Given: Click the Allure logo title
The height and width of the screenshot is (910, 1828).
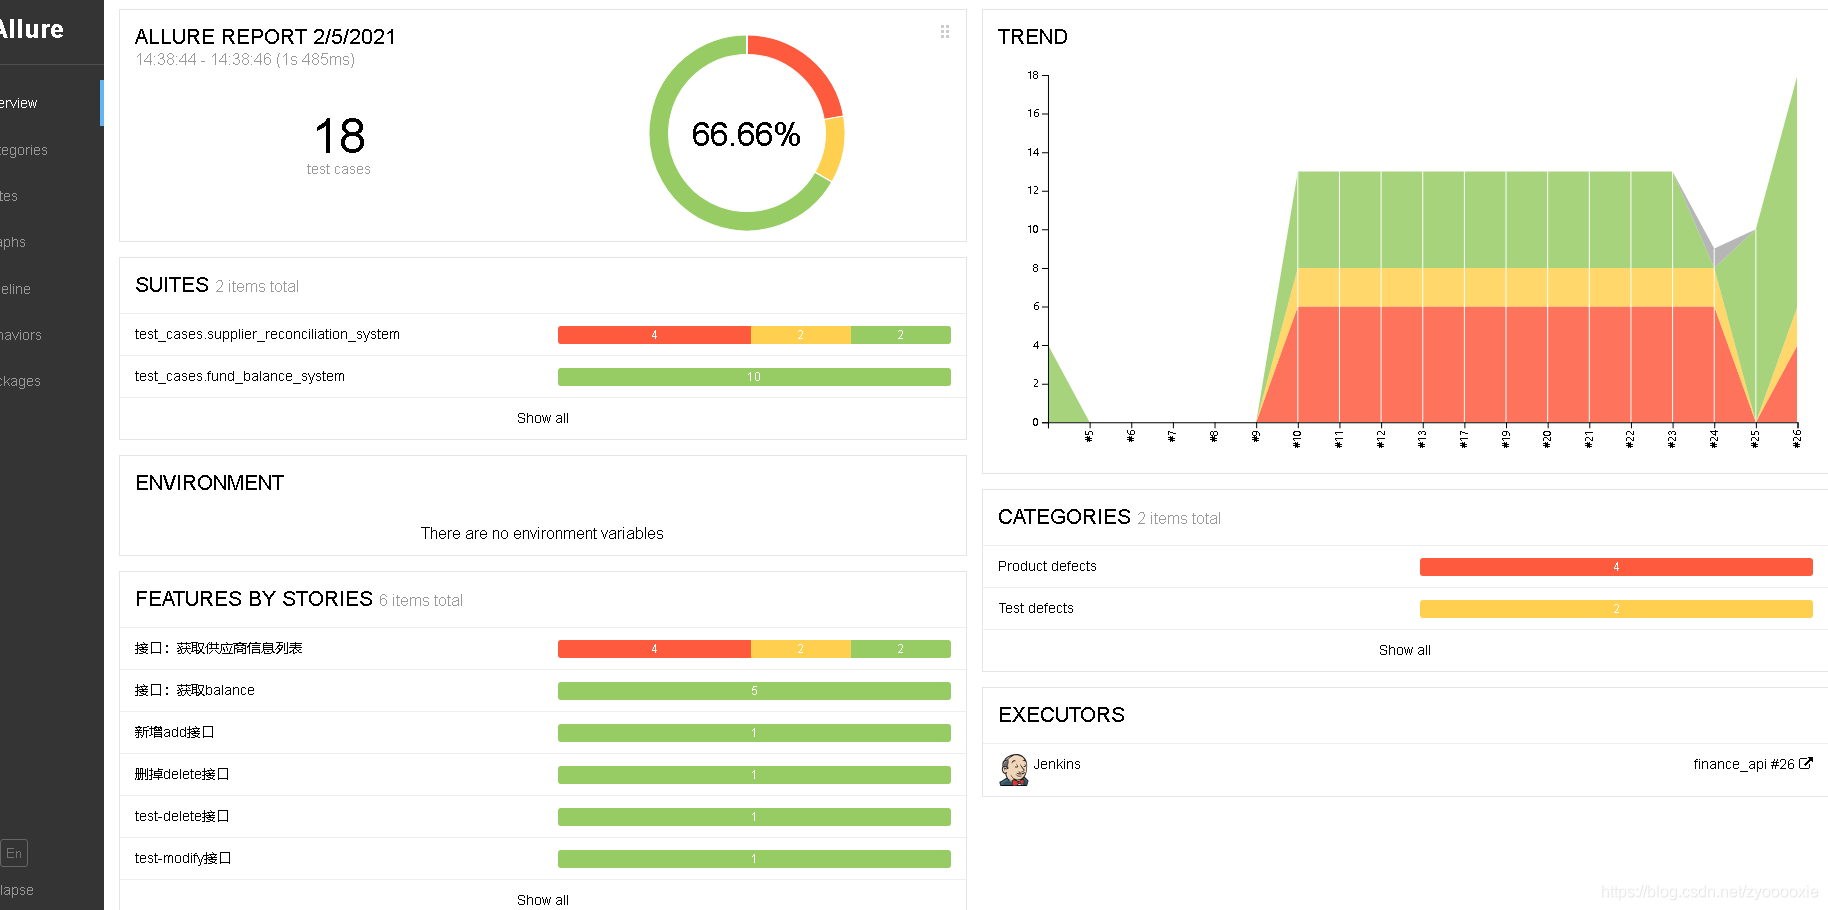Looking at the screenshot, I should pyautogui.click(x=32, y=30).
